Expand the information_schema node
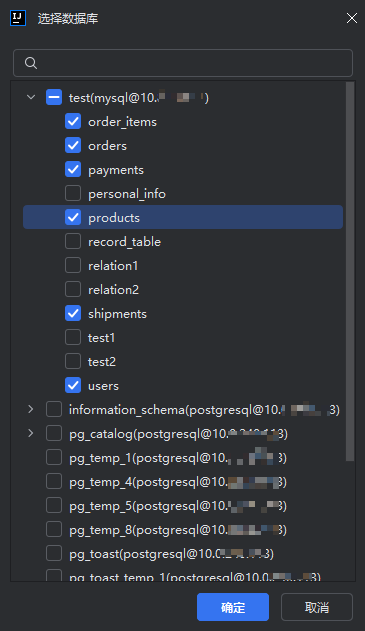The width and height of the screenshot is (365, 631). (31, 409)
